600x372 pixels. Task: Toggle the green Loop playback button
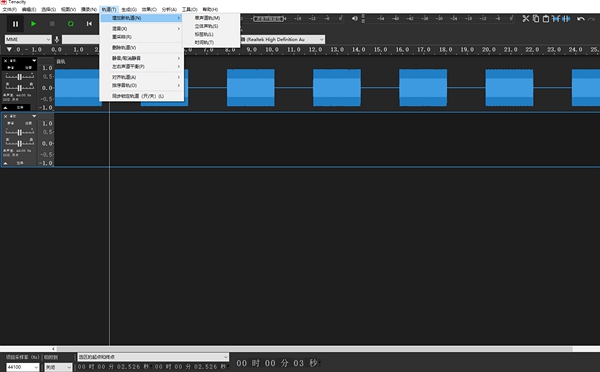click(x=70, y=24)
